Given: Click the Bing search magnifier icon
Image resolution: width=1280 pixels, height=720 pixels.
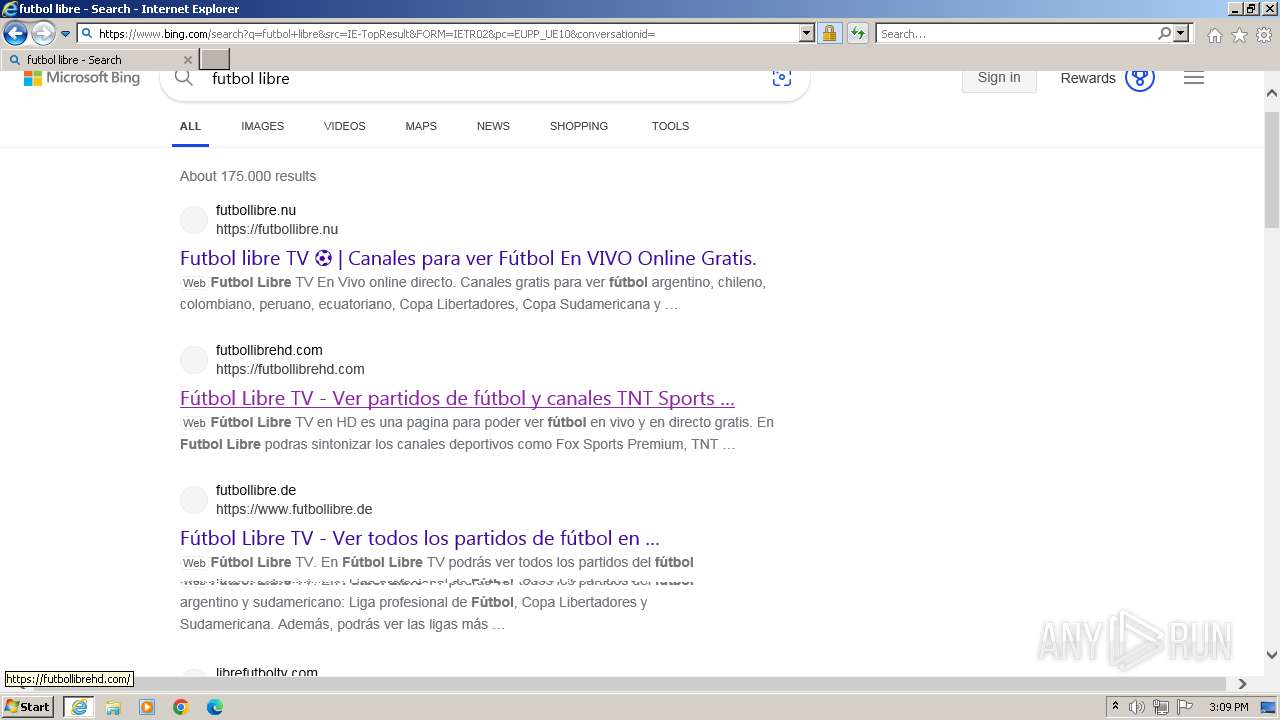Looking at the screenshot, I should point(184,77).
